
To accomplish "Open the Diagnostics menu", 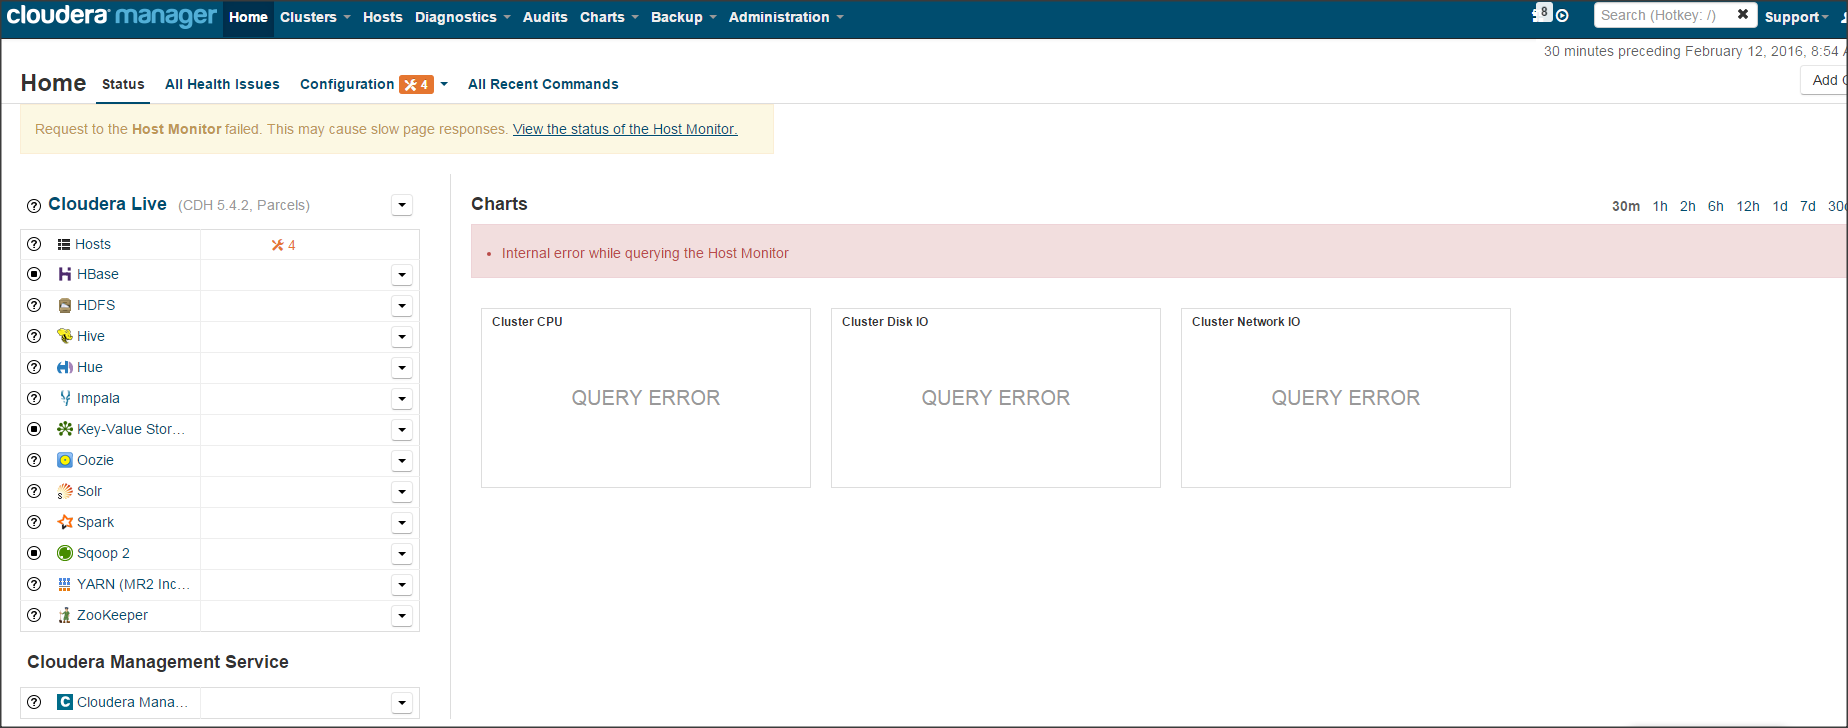I will pos(462,17).
